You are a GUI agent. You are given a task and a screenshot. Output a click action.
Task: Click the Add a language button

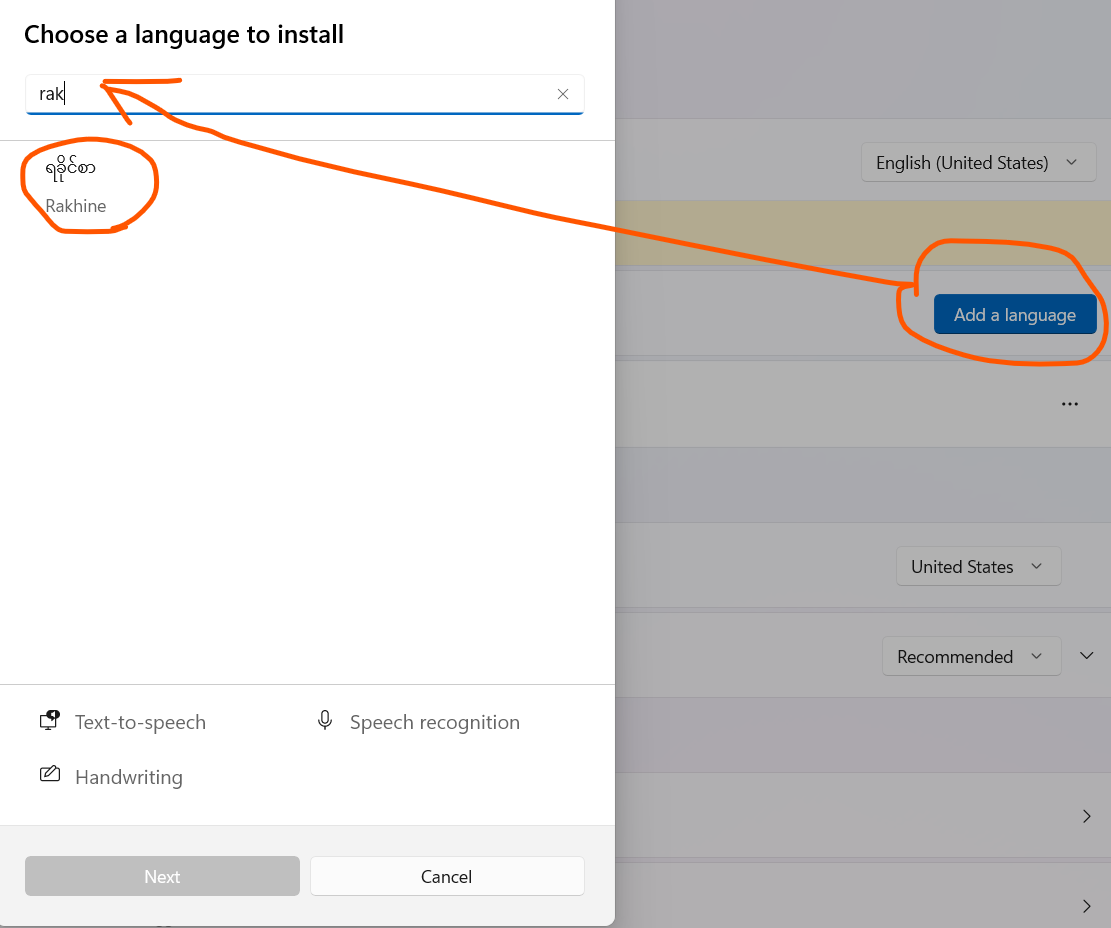pyautogui.click(x=1014, y=315)
